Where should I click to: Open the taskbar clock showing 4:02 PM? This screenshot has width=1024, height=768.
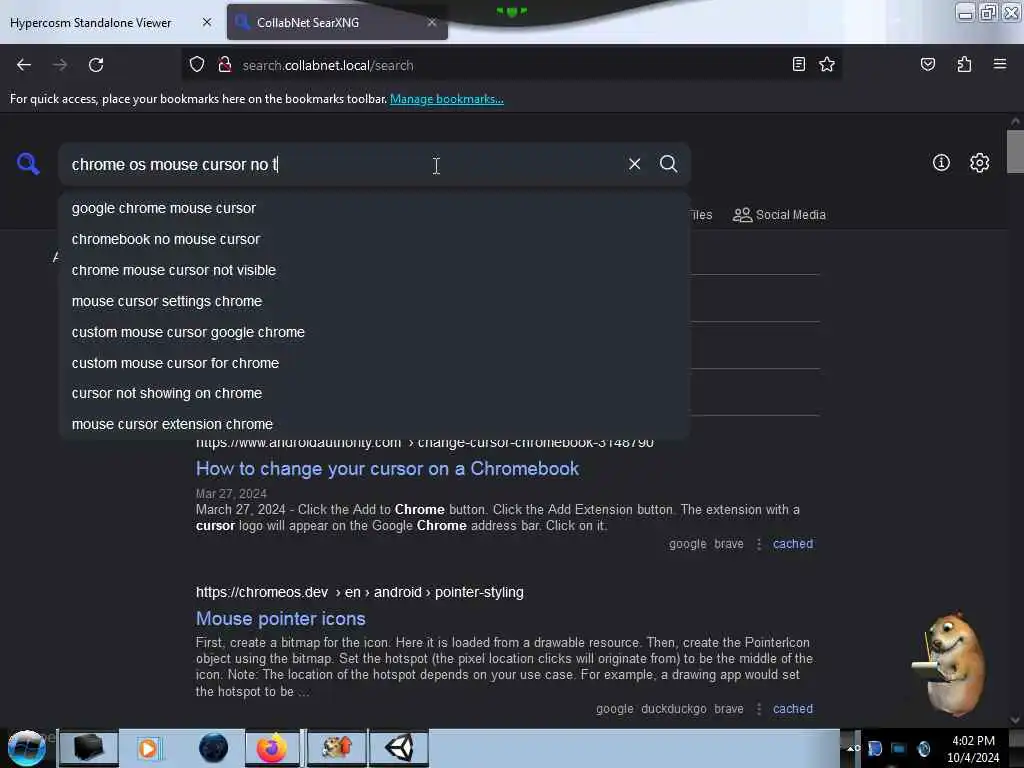pos(973,749)
